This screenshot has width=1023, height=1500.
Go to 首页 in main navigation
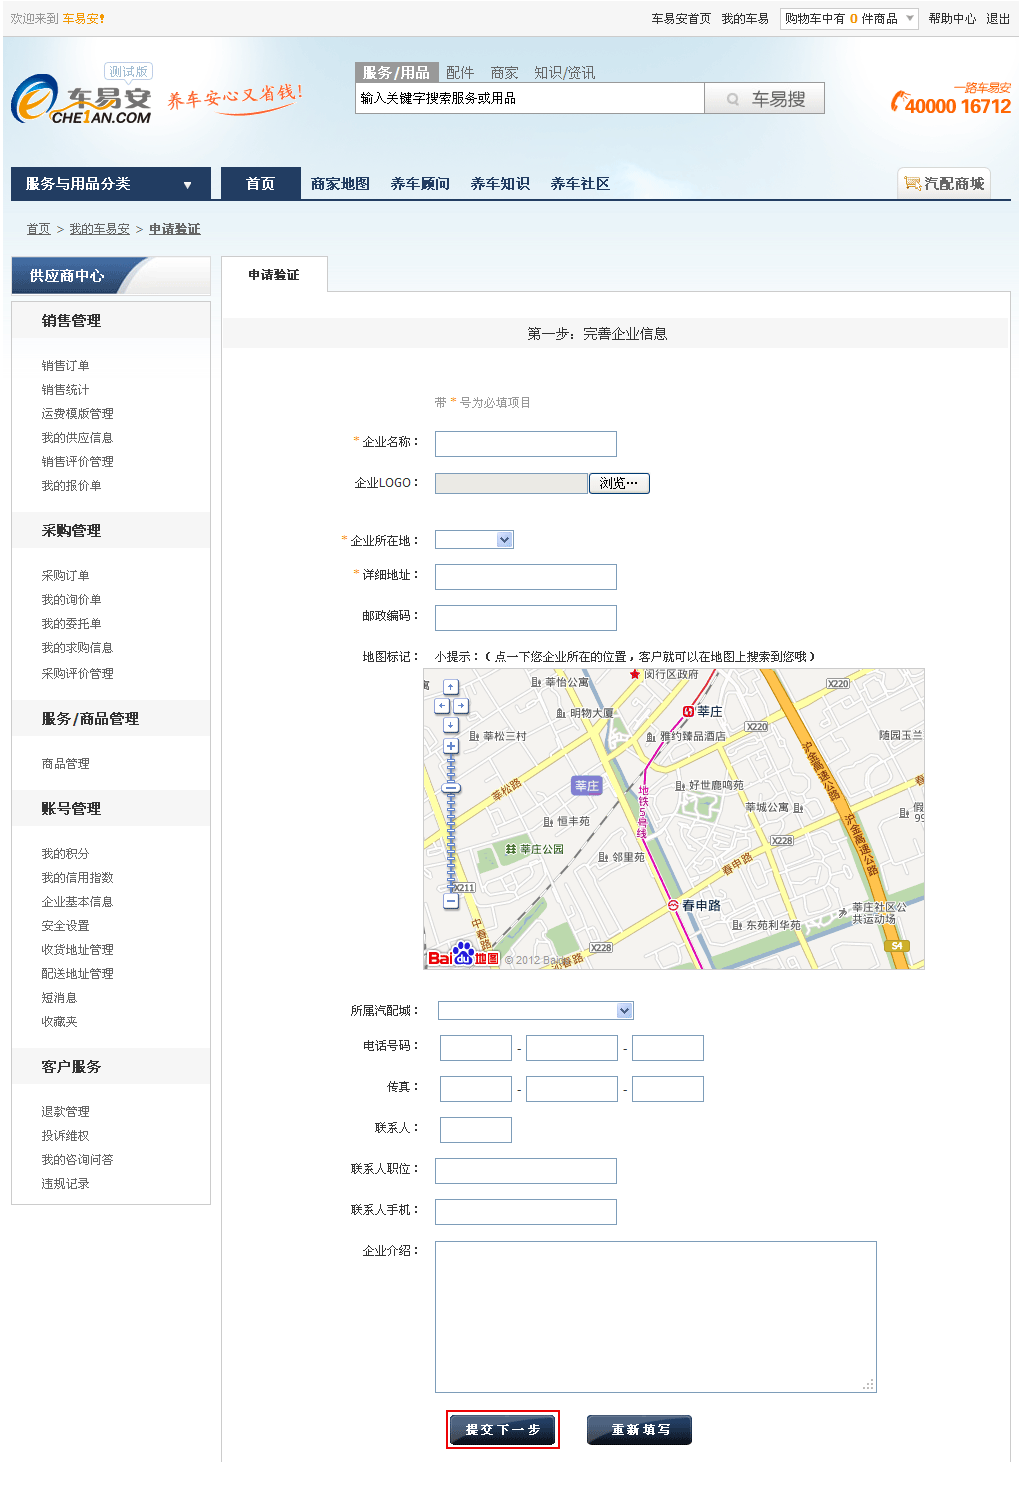click(261, 183)
